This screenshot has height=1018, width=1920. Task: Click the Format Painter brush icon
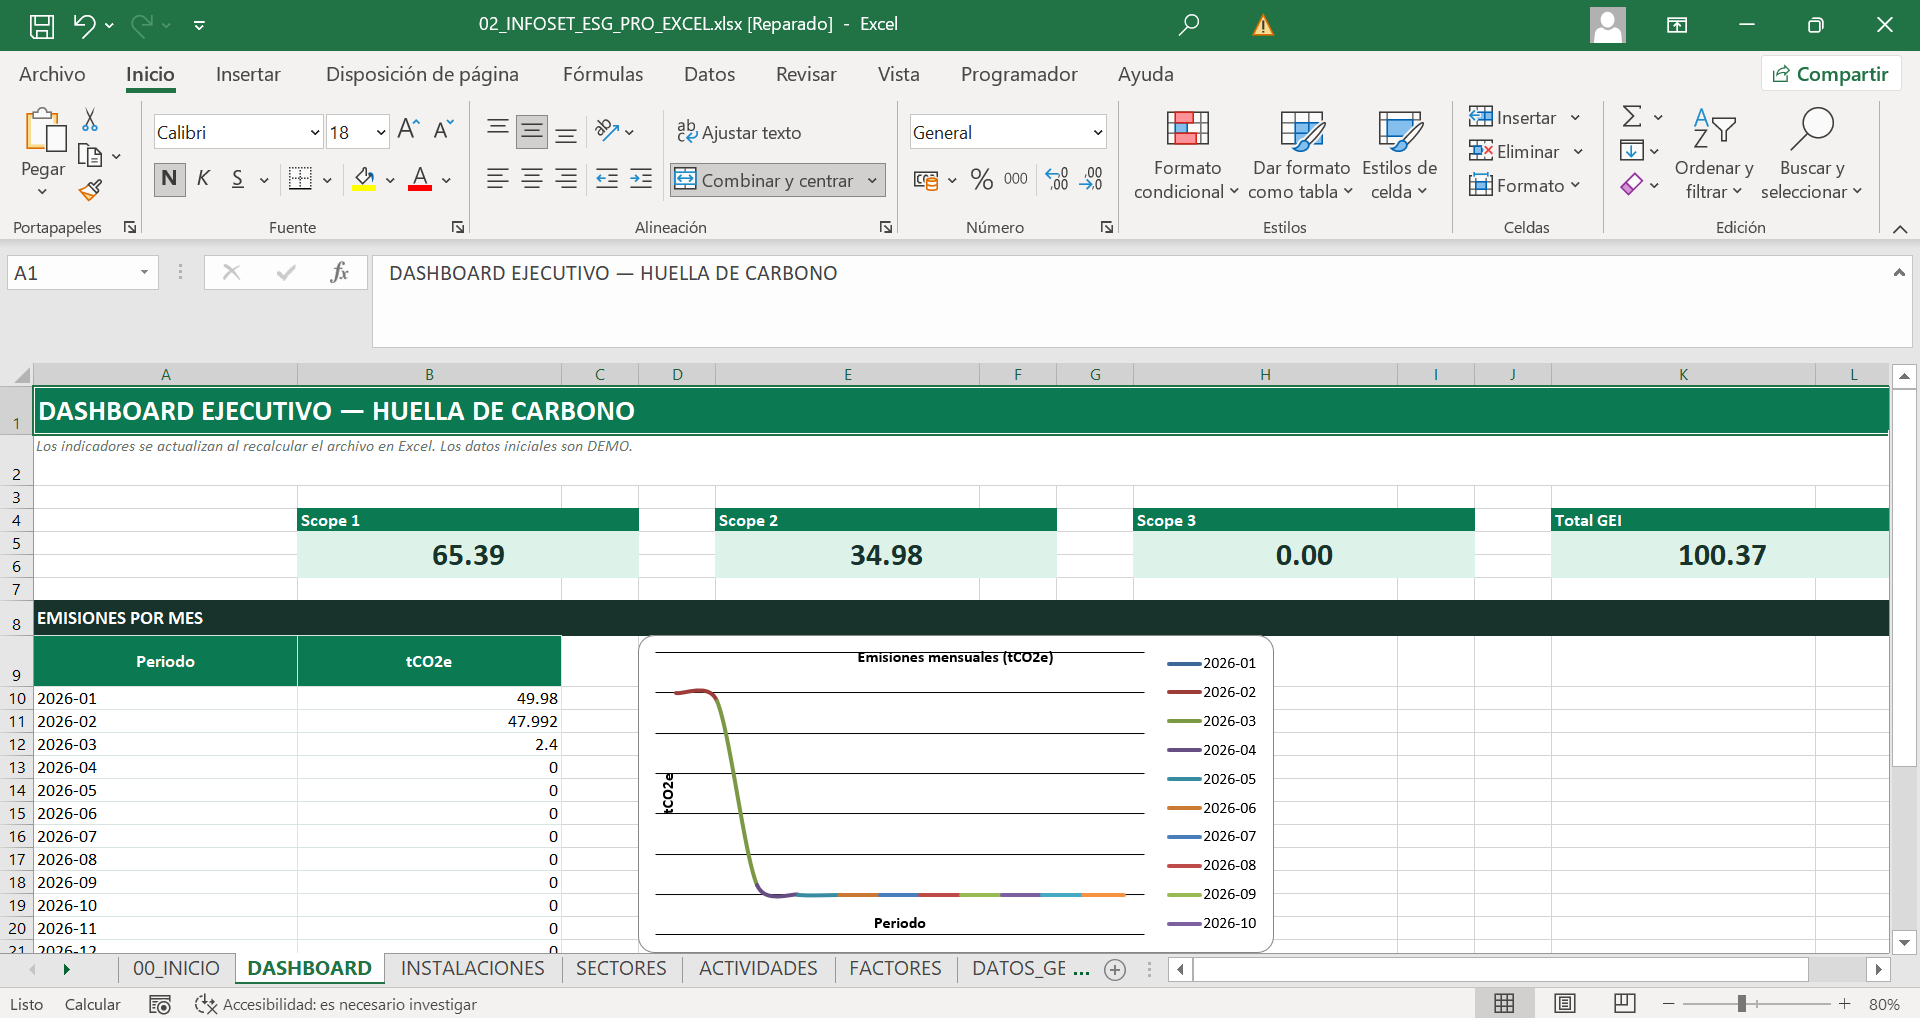point(90,190)
